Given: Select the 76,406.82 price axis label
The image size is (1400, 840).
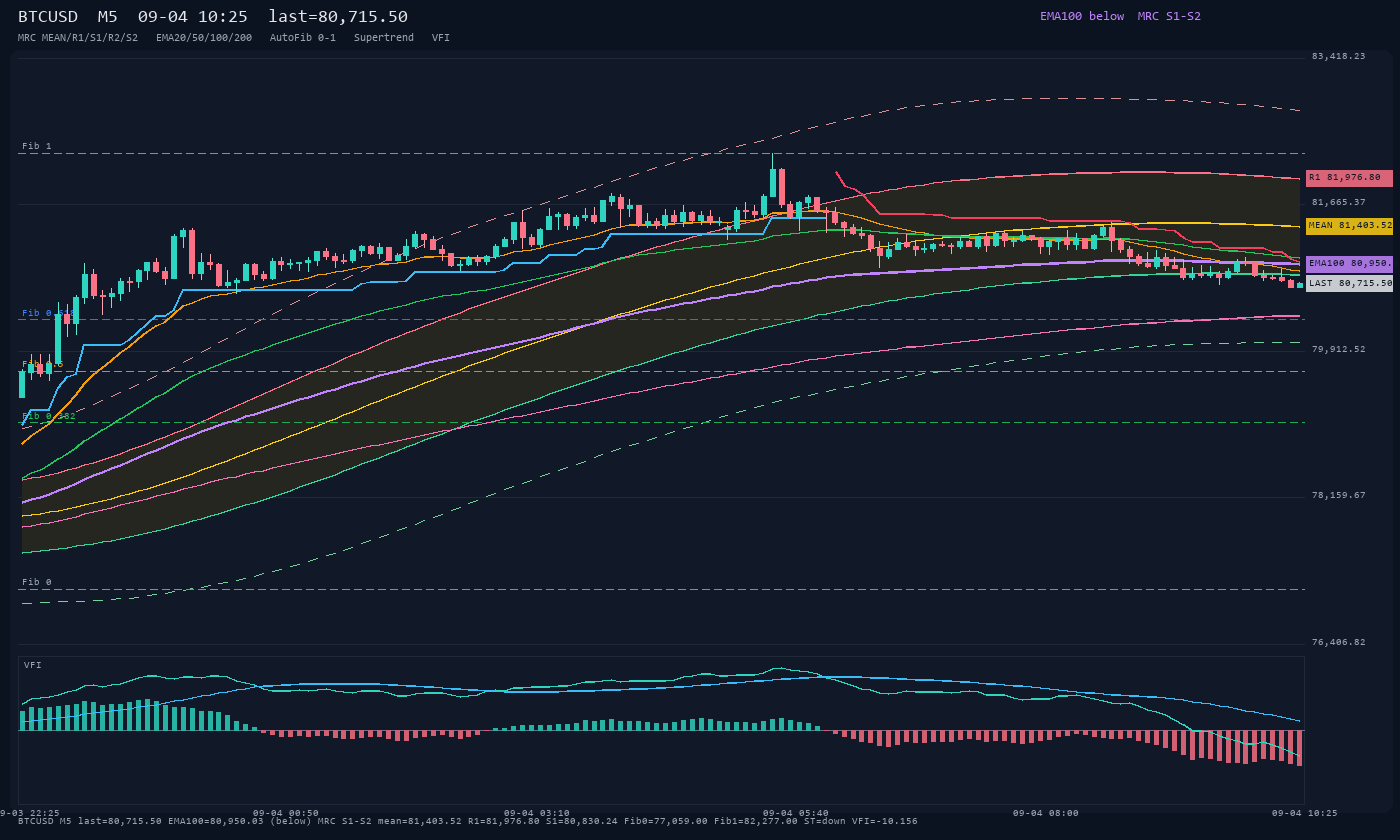Looking at the screenshot, I should [1338, 643].
